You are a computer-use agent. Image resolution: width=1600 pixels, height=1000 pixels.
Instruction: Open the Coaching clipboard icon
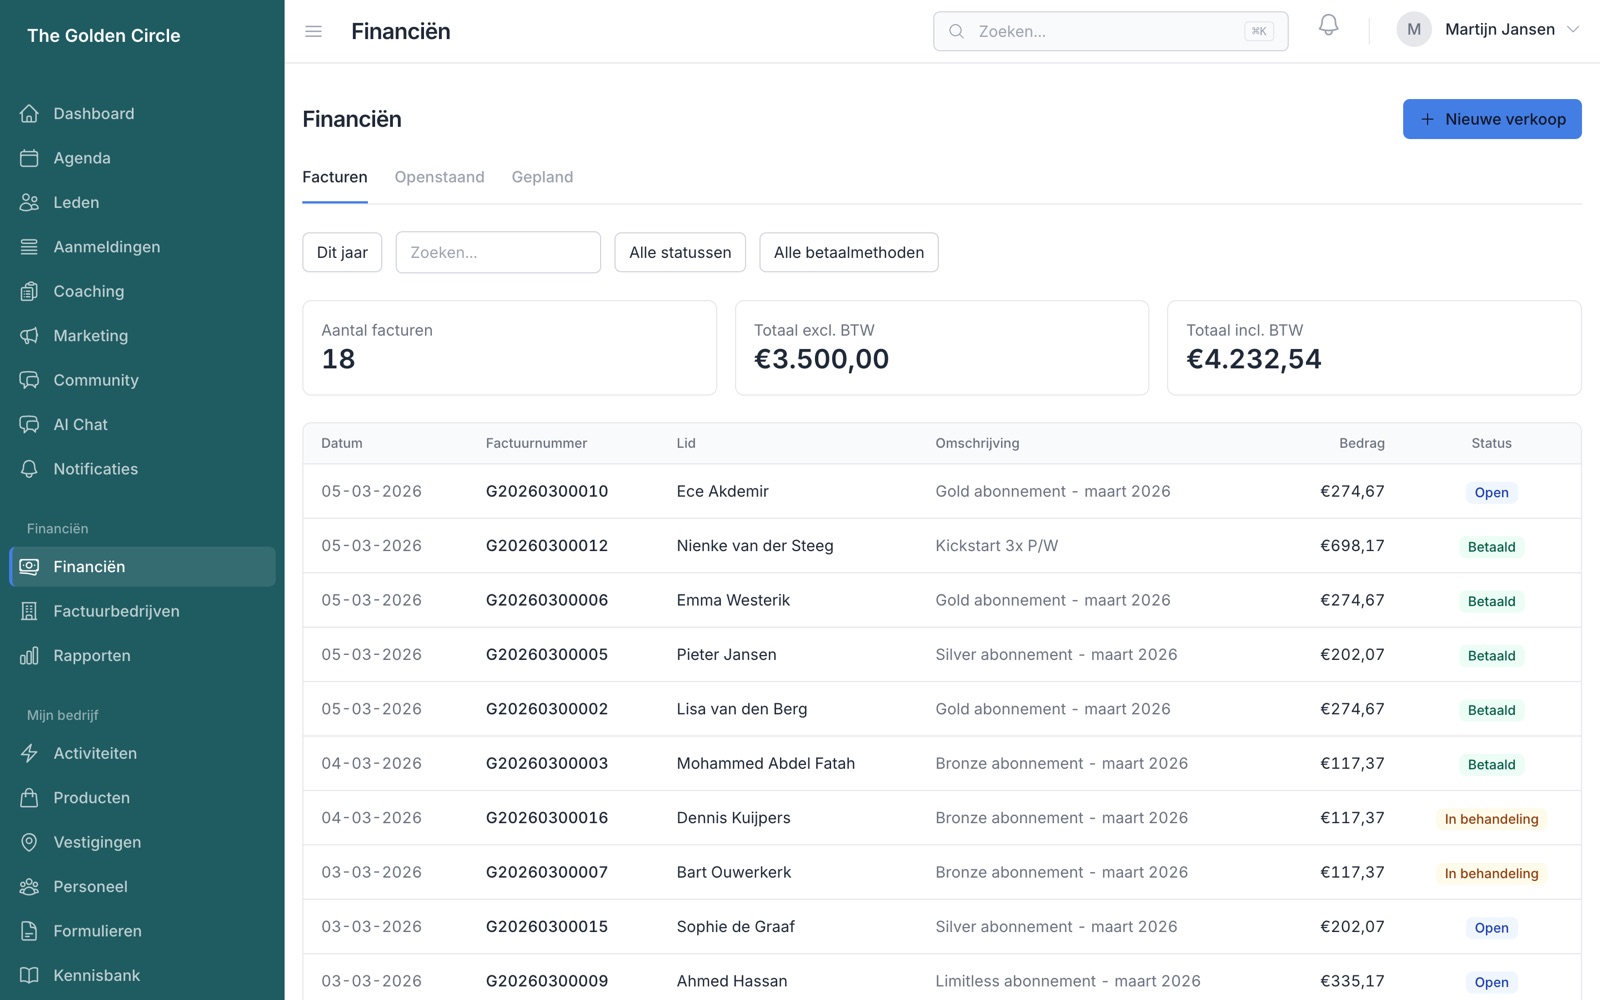29,291
